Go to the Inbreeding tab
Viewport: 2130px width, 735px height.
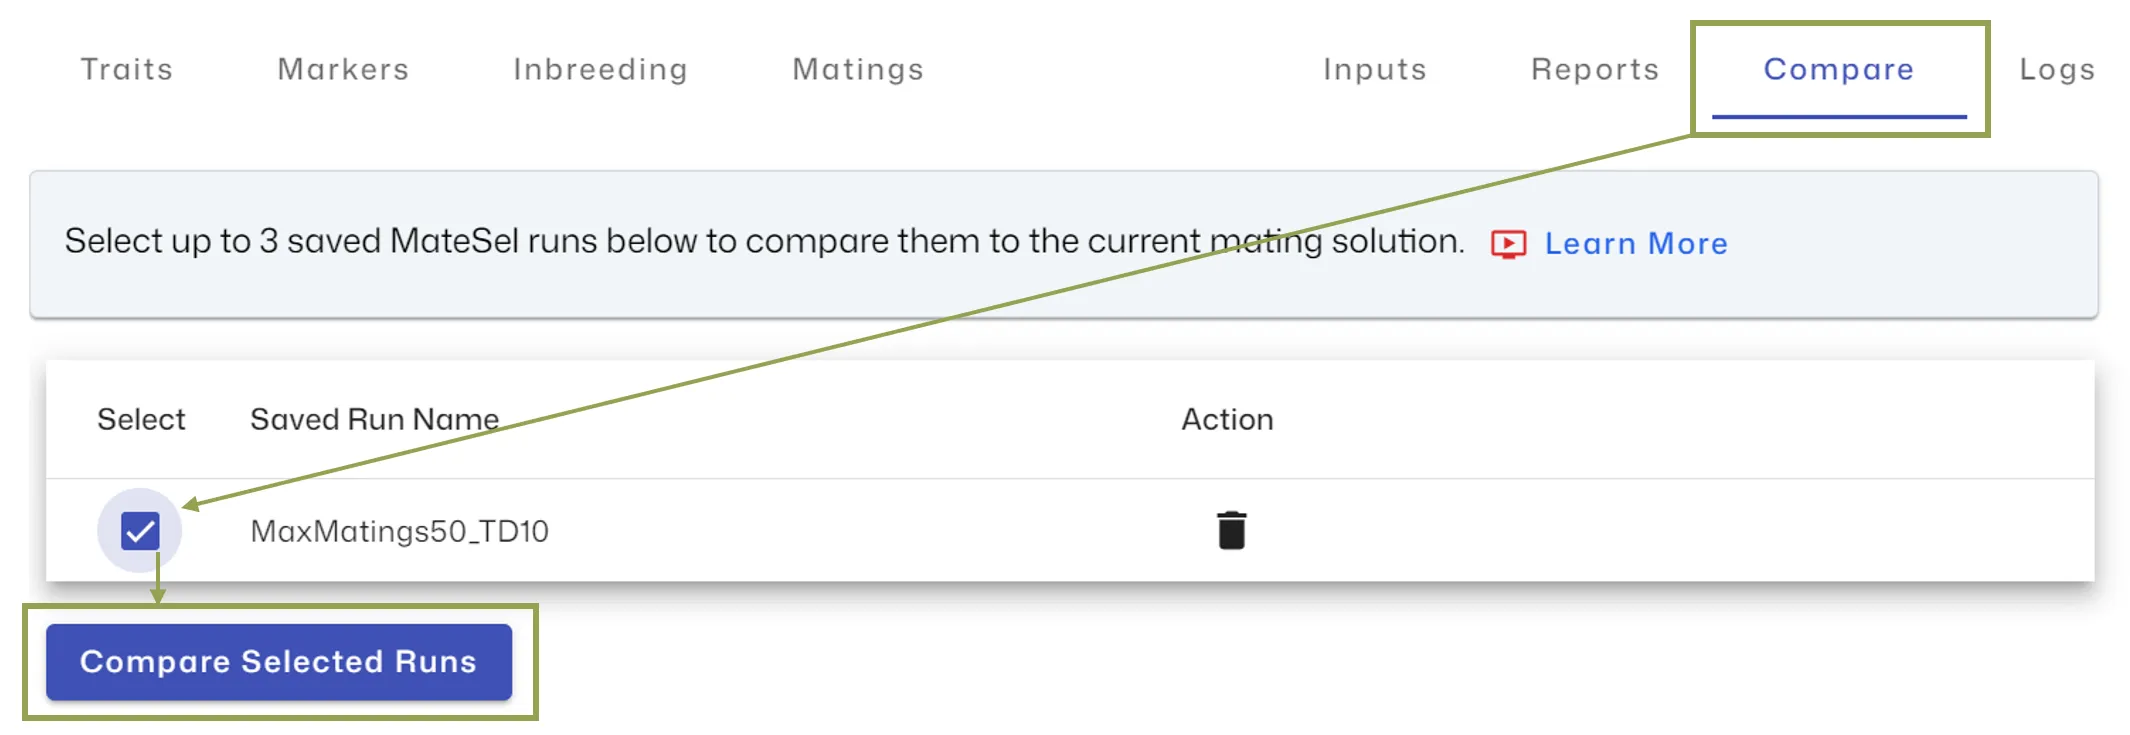[x=600, y=69]
